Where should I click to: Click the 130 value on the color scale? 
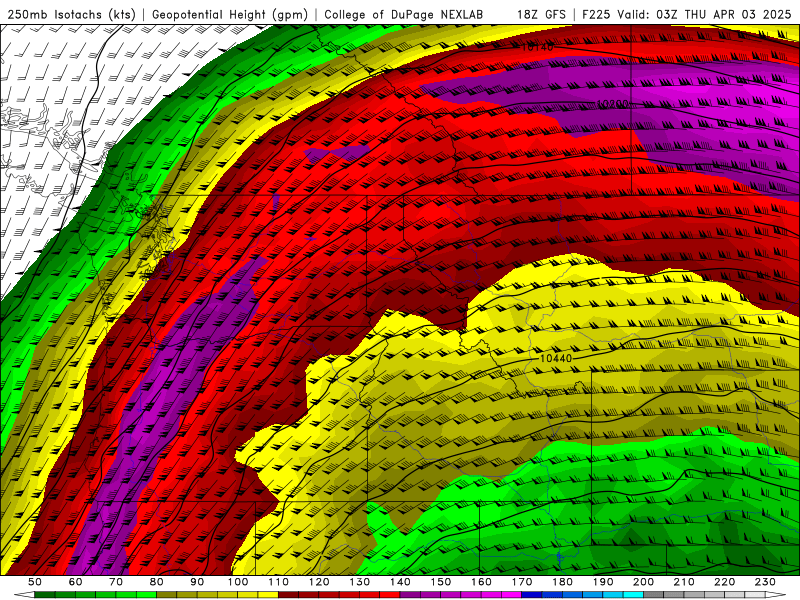[360, 582]
